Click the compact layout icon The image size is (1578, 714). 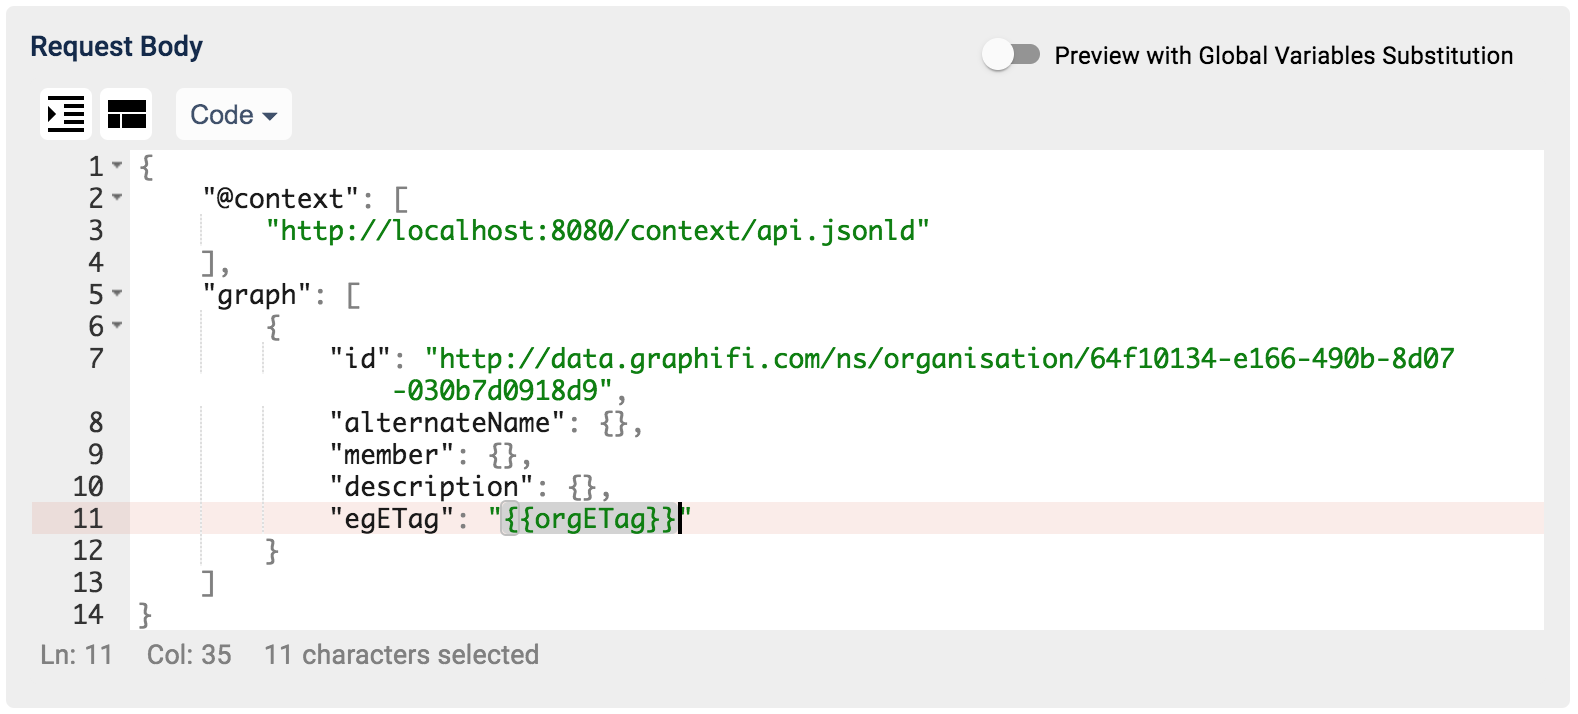127,114
